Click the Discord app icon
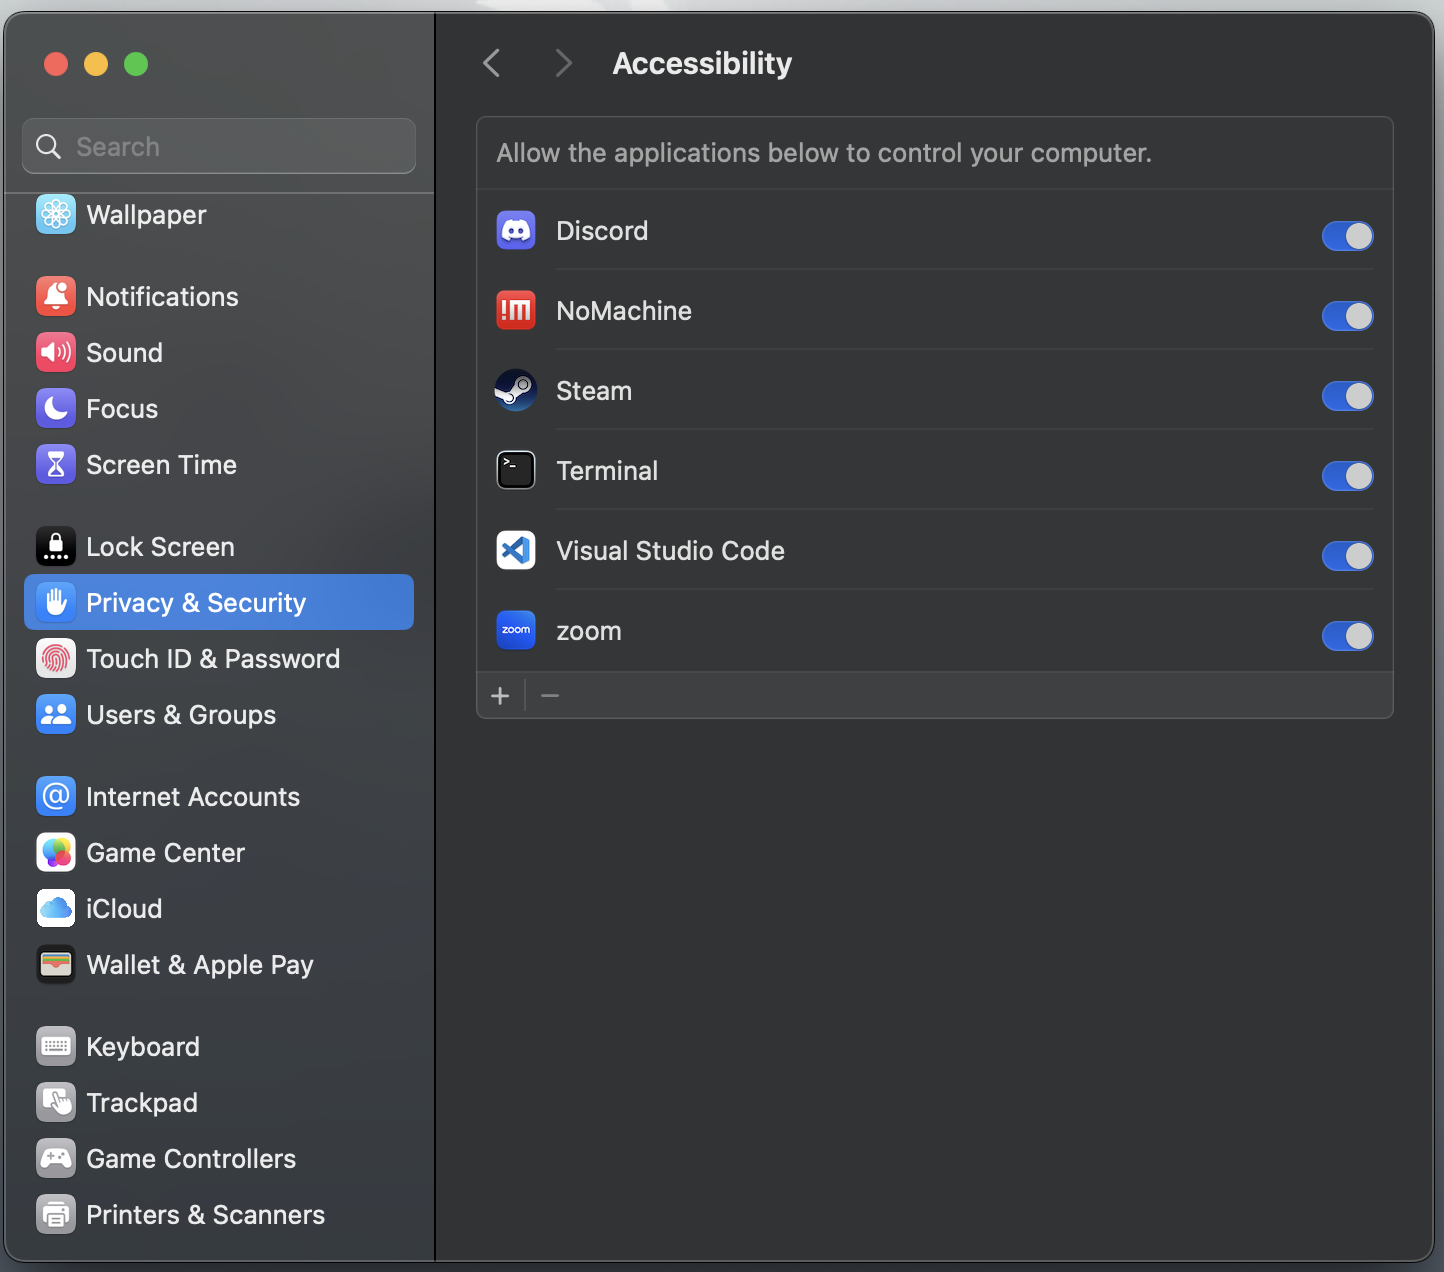 [x=516, y=231]
